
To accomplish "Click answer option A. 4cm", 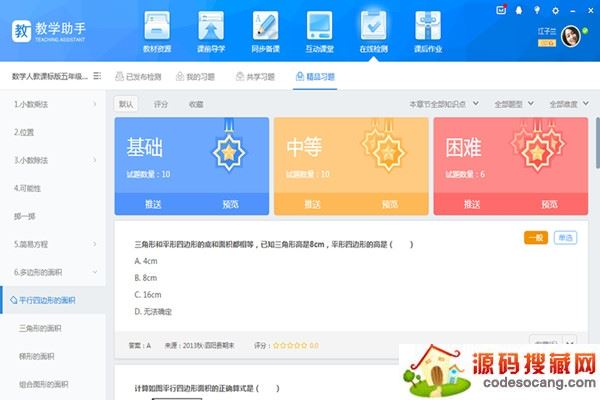I will pyautogui.click(x=146, y=261).
